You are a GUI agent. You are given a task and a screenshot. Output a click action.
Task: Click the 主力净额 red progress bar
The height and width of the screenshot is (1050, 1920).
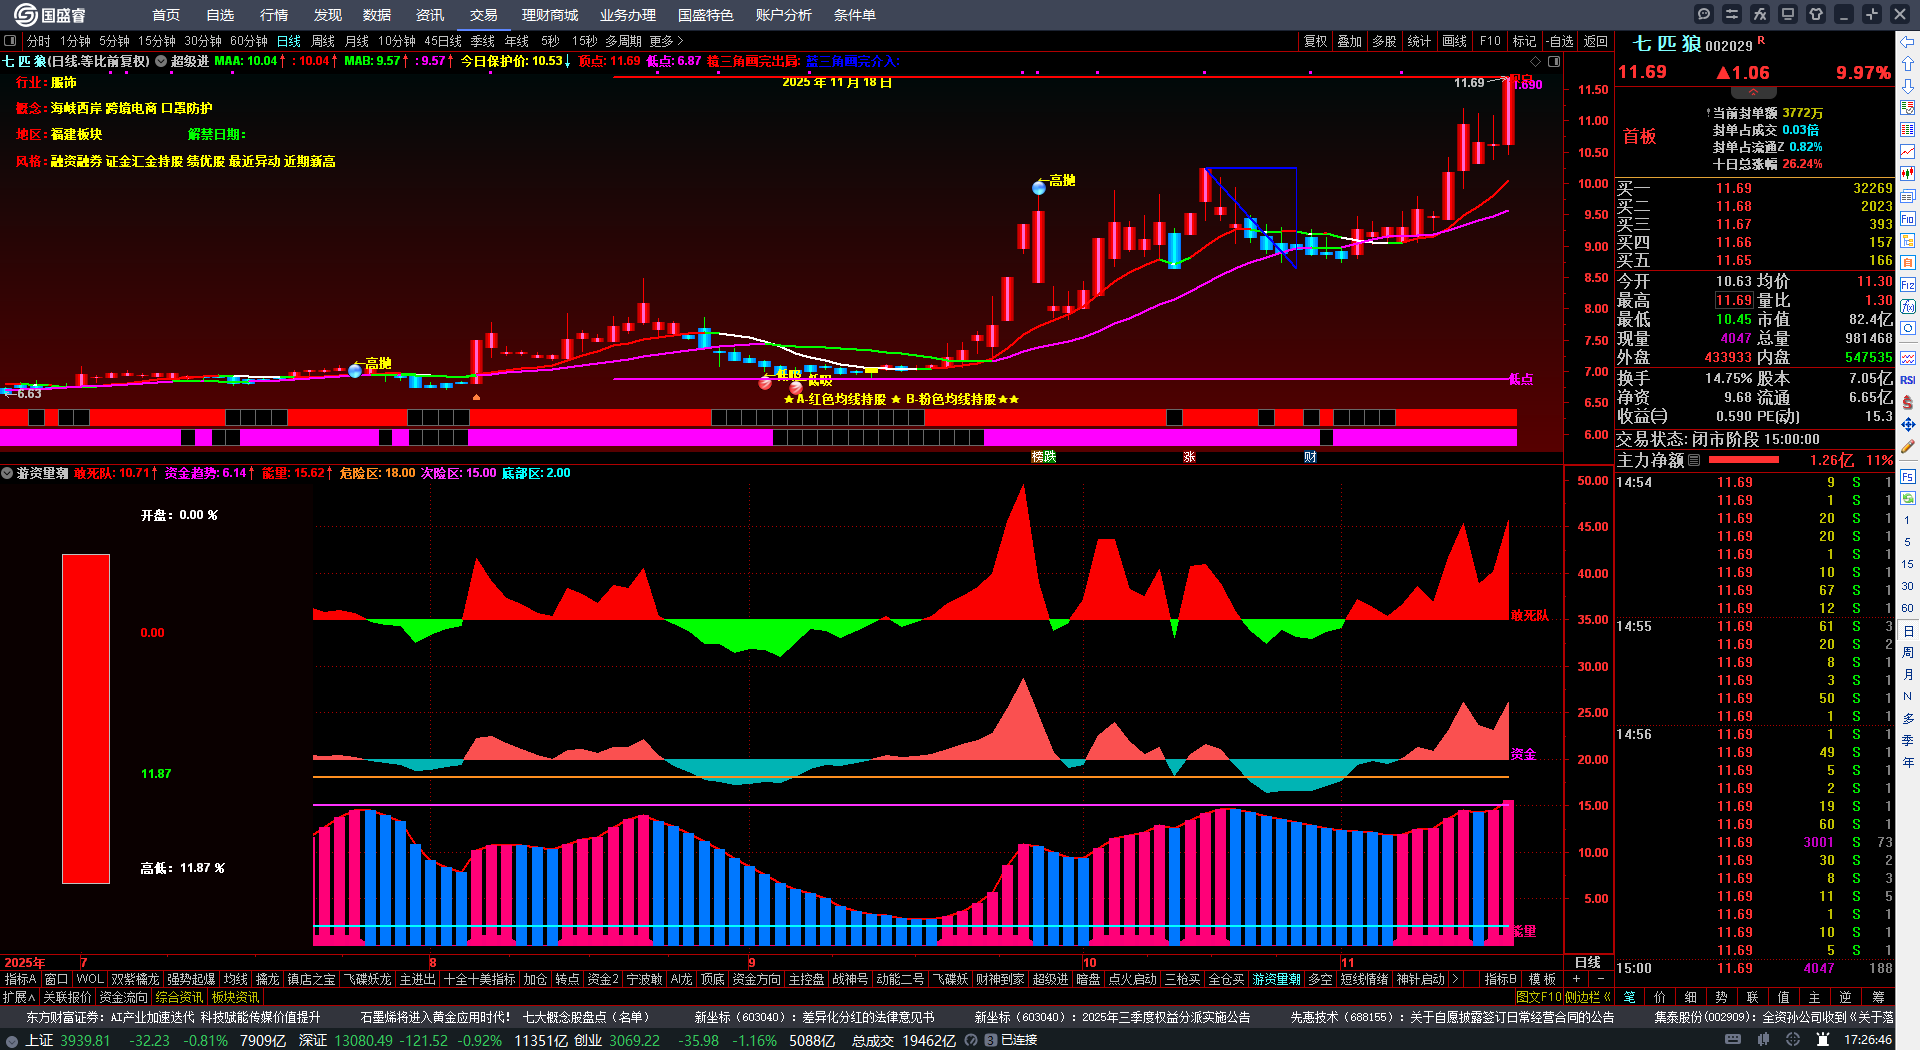point(1744,460)
